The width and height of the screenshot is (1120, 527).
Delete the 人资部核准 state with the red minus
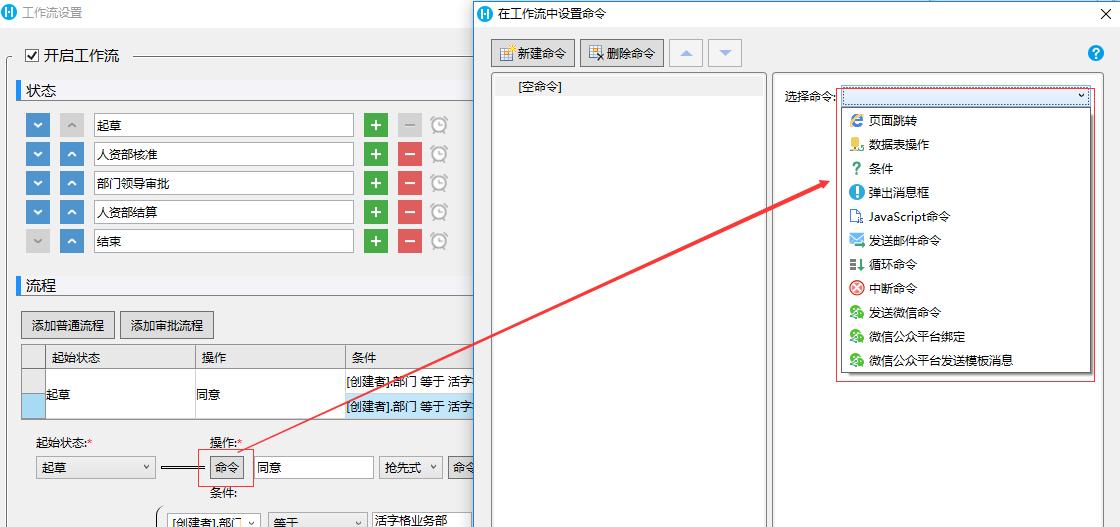409,154
